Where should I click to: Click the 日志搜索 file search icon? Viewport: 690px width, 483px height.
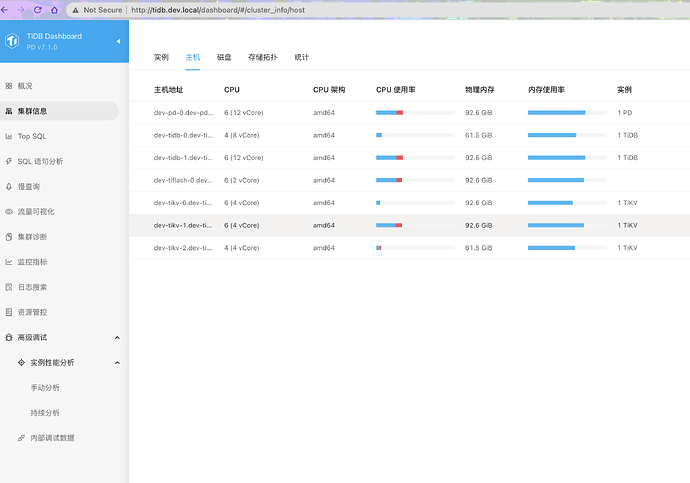[x=9, y=287]
